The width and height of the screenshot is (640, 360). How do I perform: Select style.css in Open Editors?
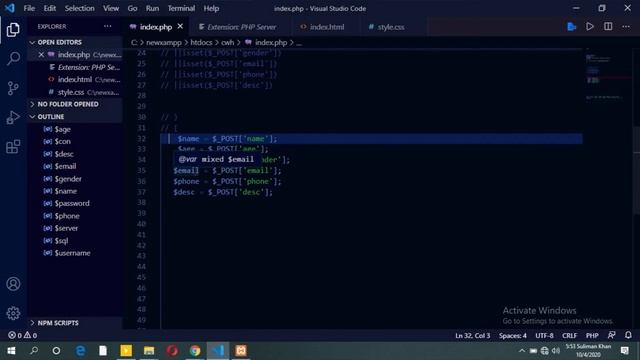tap(75, 92)
